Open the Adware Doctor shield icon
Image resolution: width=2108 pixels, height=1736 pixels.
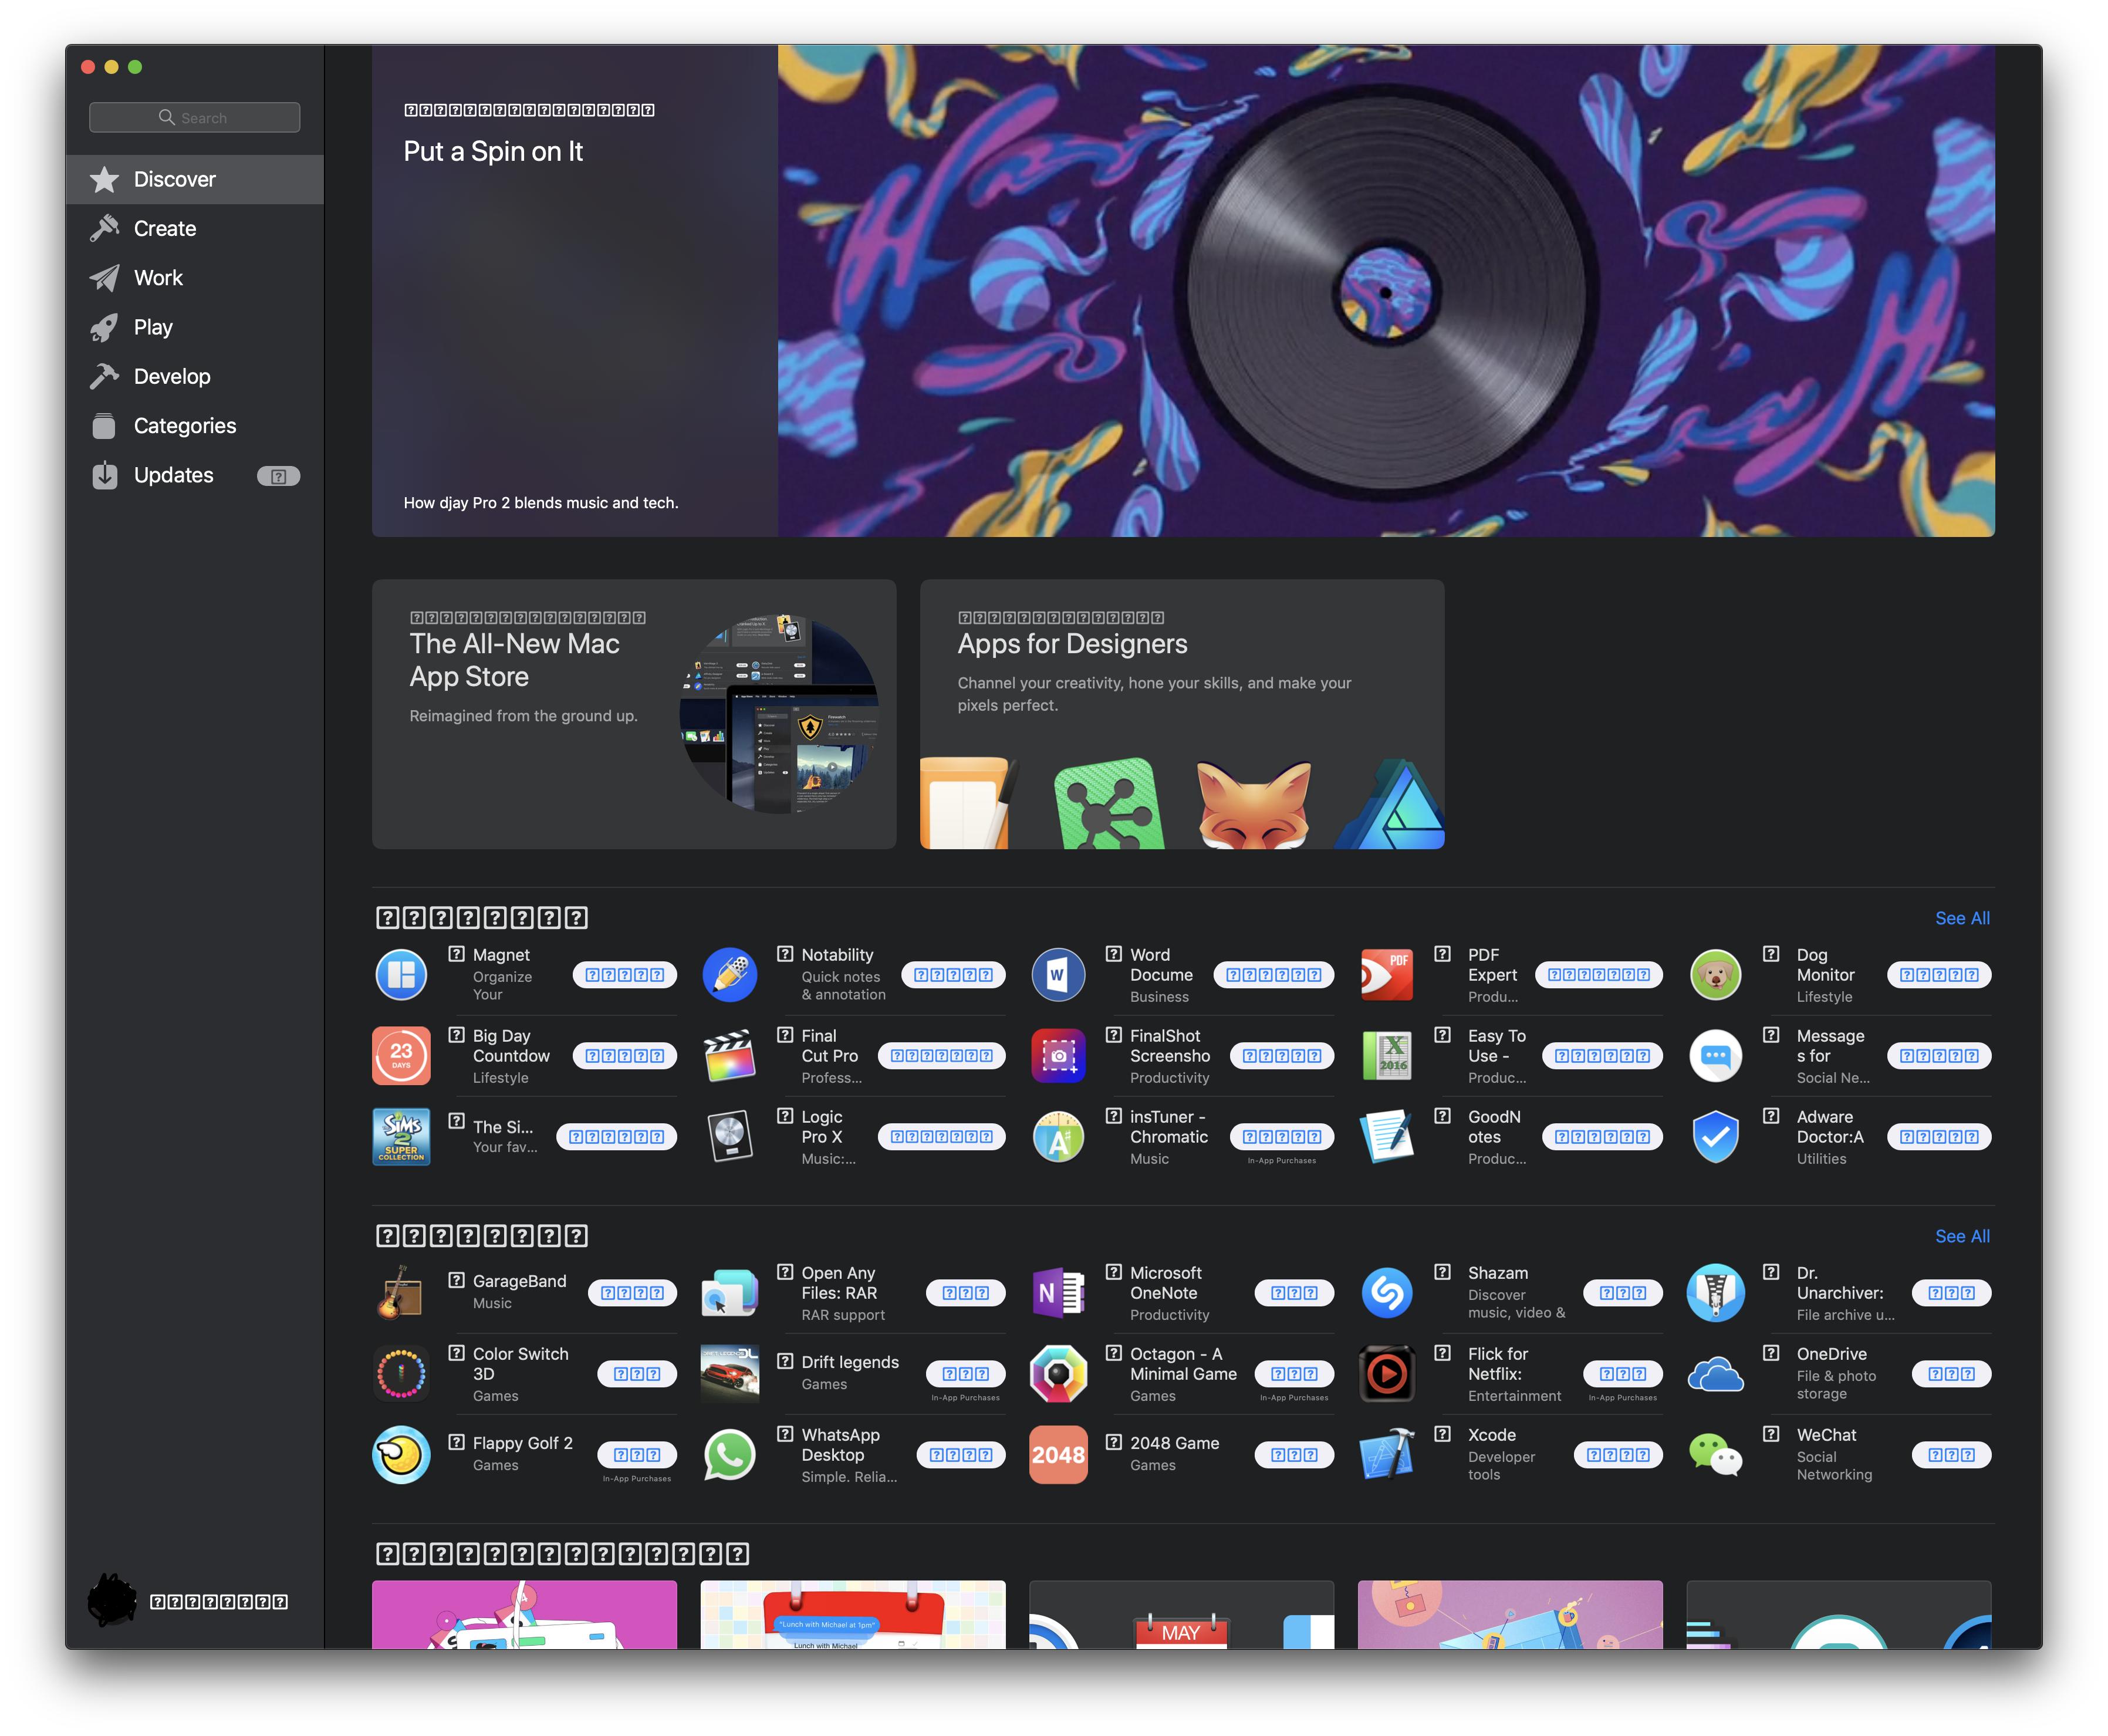1715,1137
